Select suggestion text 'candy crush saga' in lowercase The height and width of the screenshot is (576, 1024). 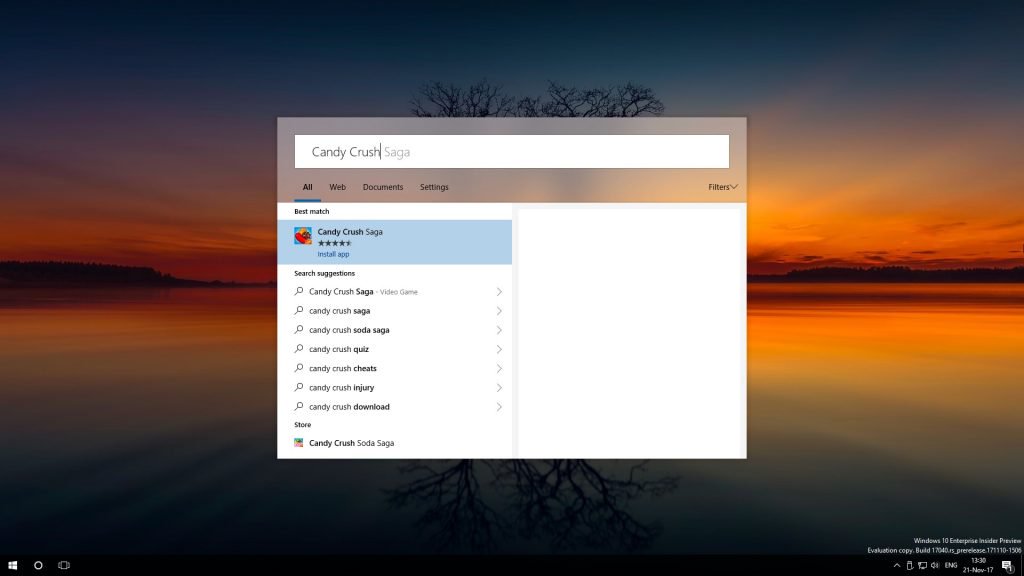point(340,311)
